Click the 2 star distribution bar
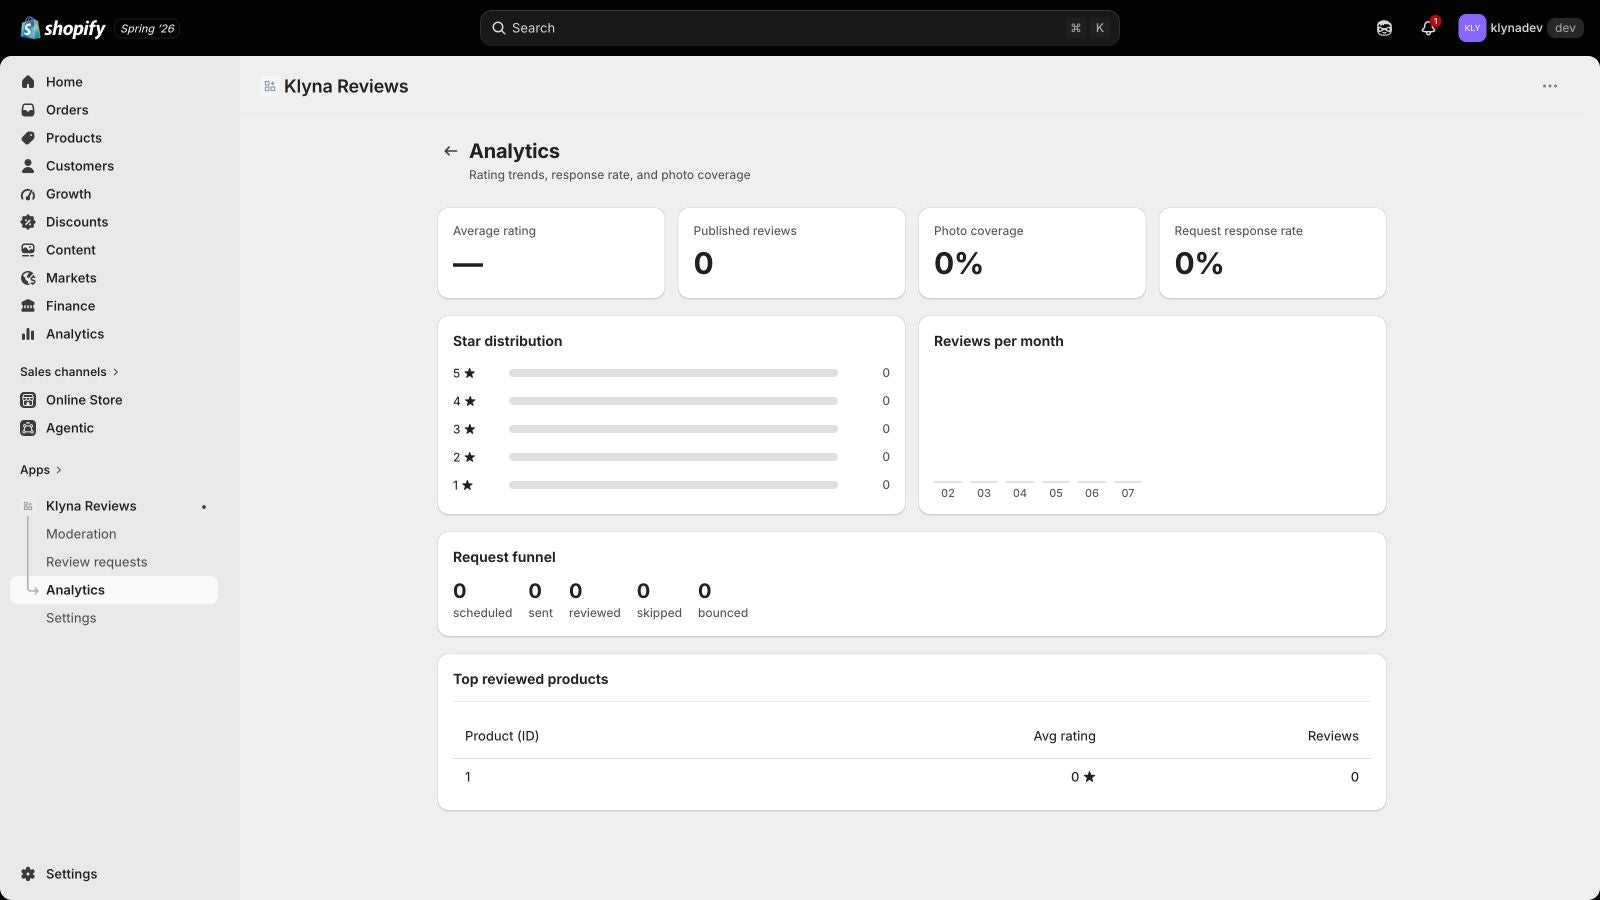Image resolution: width=1600 pixels, height=900 pixels. click(x=673, y=457)
